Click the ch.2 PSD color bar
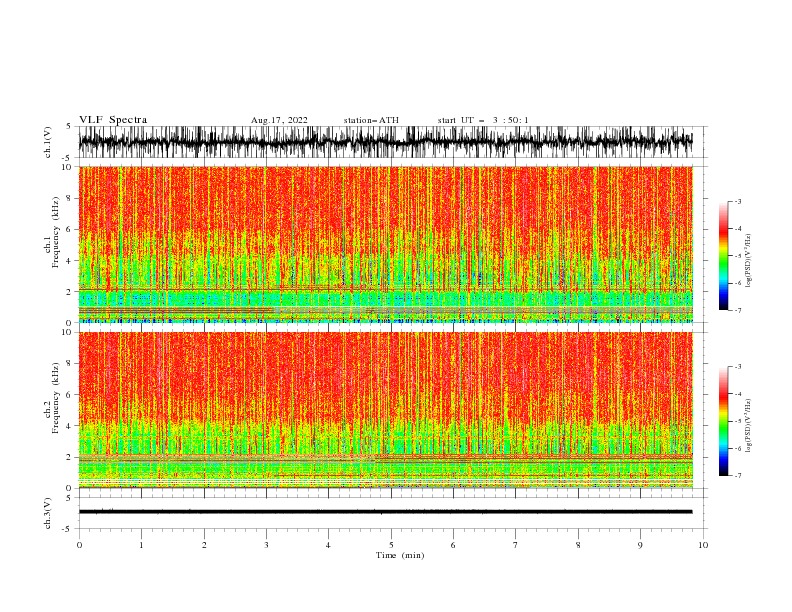This screenshot has width=792, height=612. 723,421
